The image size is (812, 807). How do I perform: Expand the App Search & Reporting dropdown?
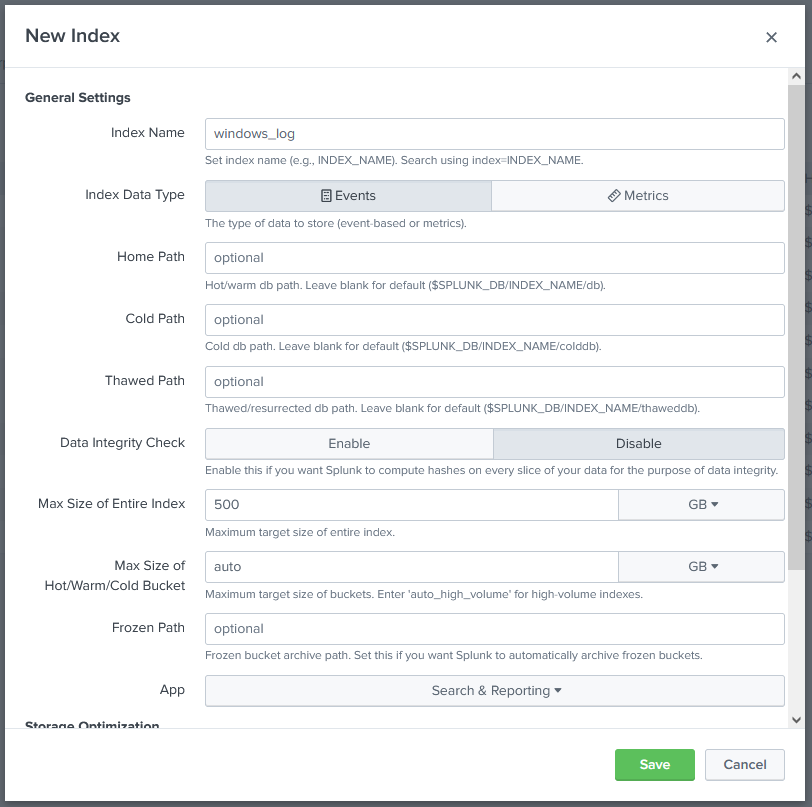point(495,691)
